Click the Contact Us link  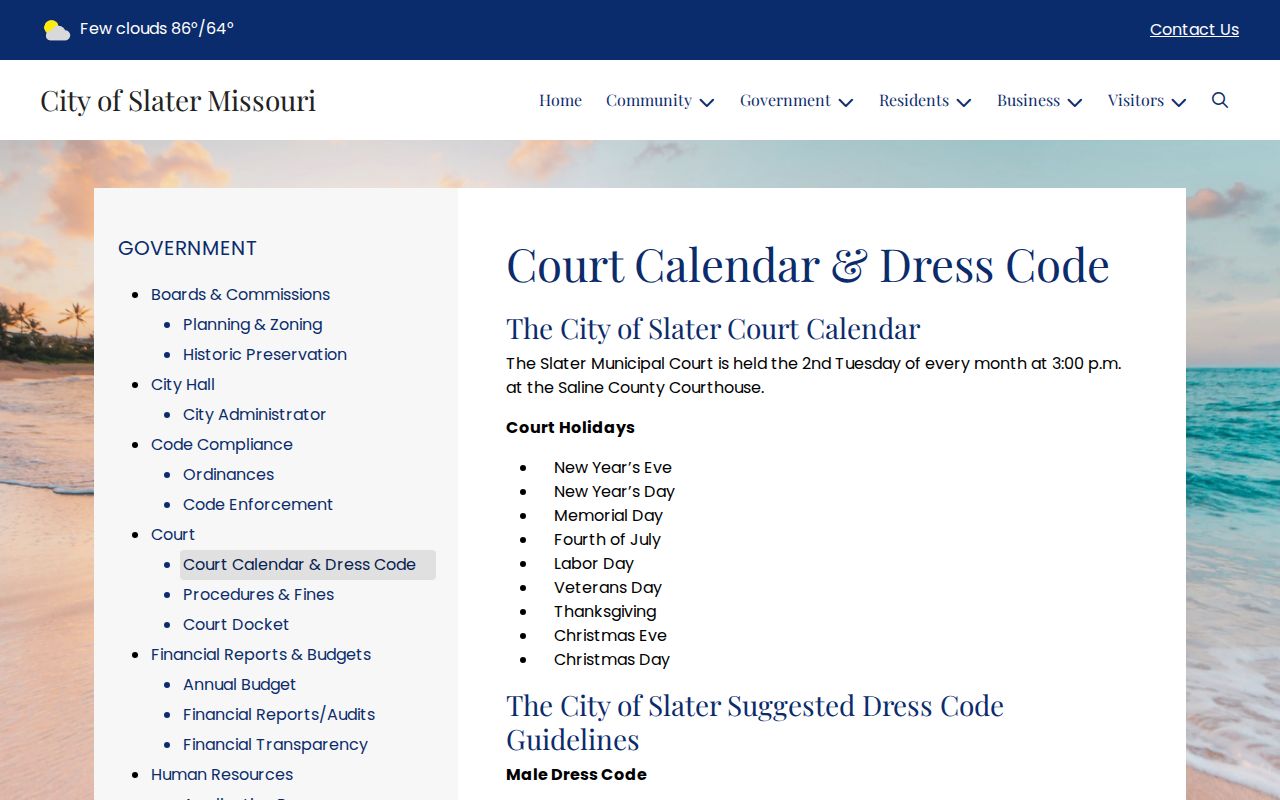[x=1194, y=30]
